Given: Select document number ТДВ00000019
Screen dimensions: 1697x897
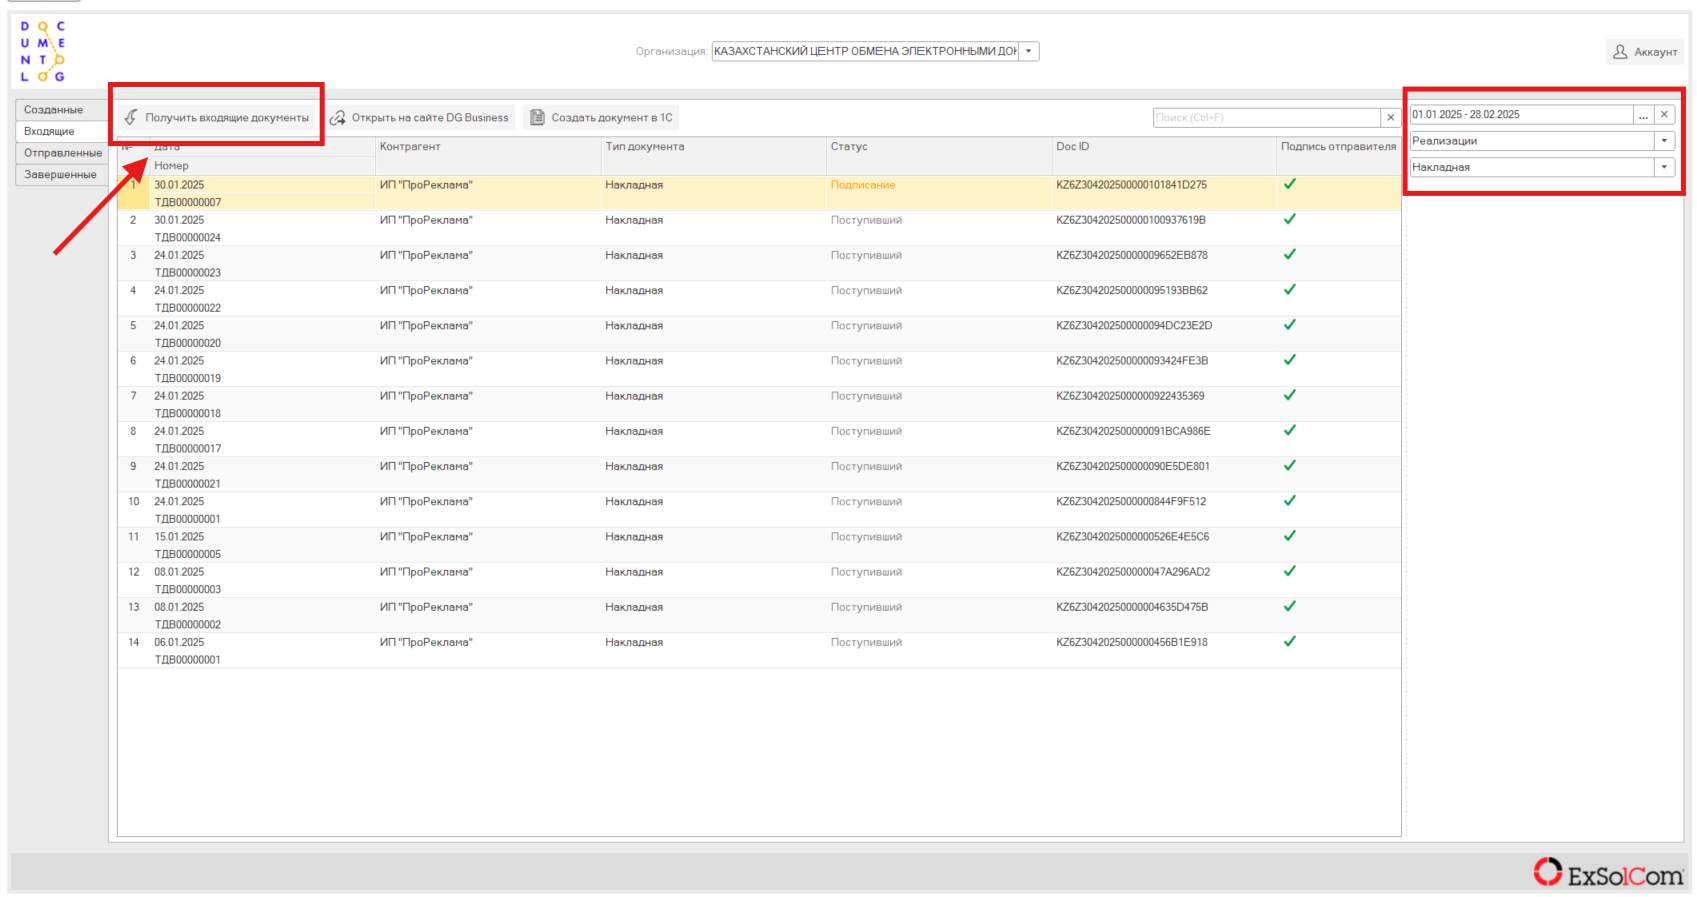Looking at the screenshot, I should (188, 378).
